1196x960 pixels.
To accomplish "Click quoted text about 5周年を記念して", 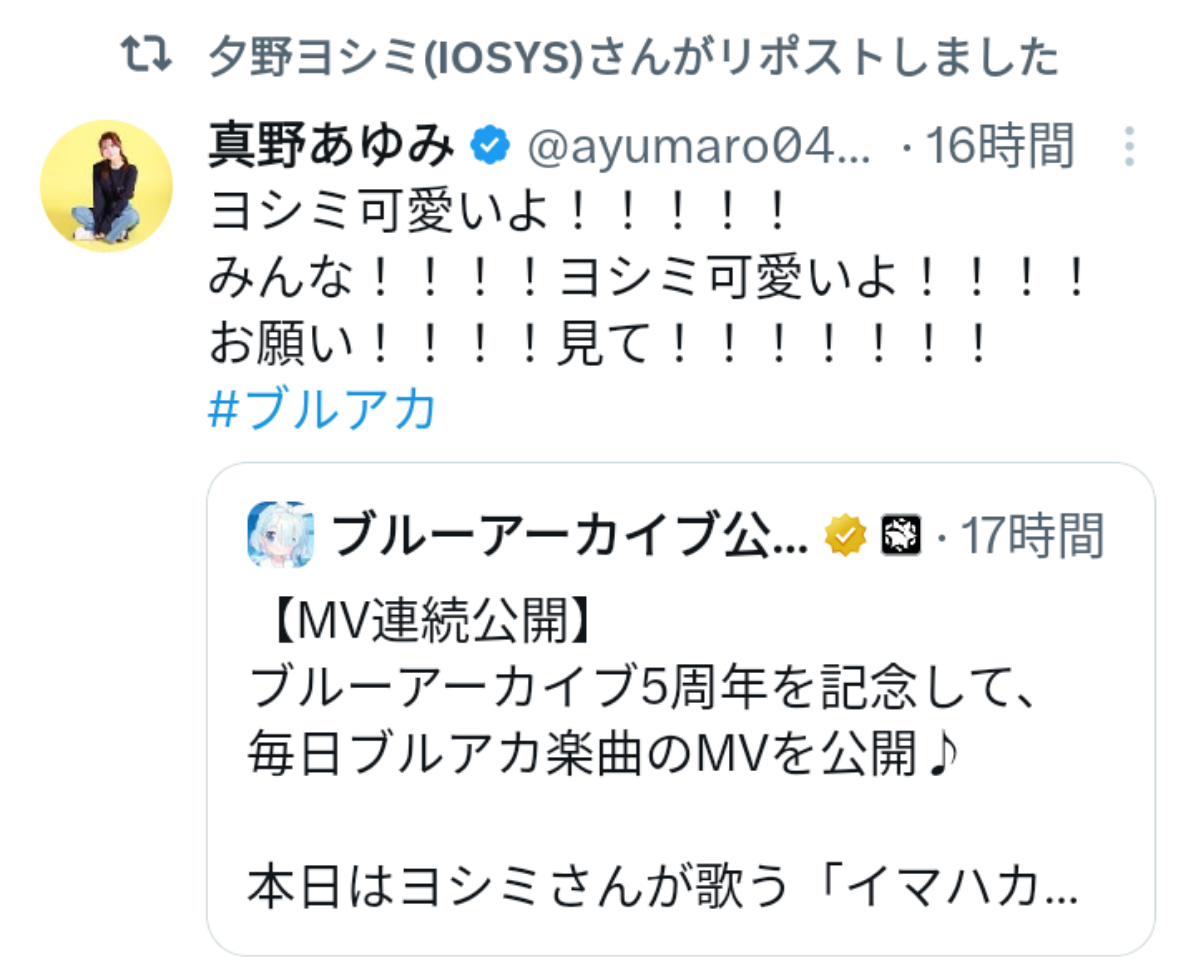I will 642,687.
